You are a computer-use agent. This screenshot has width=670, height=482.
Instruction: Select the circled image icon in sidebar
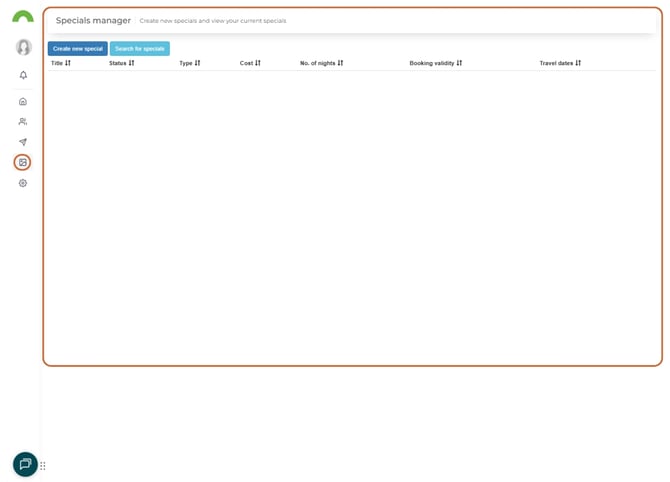(23, 162)
